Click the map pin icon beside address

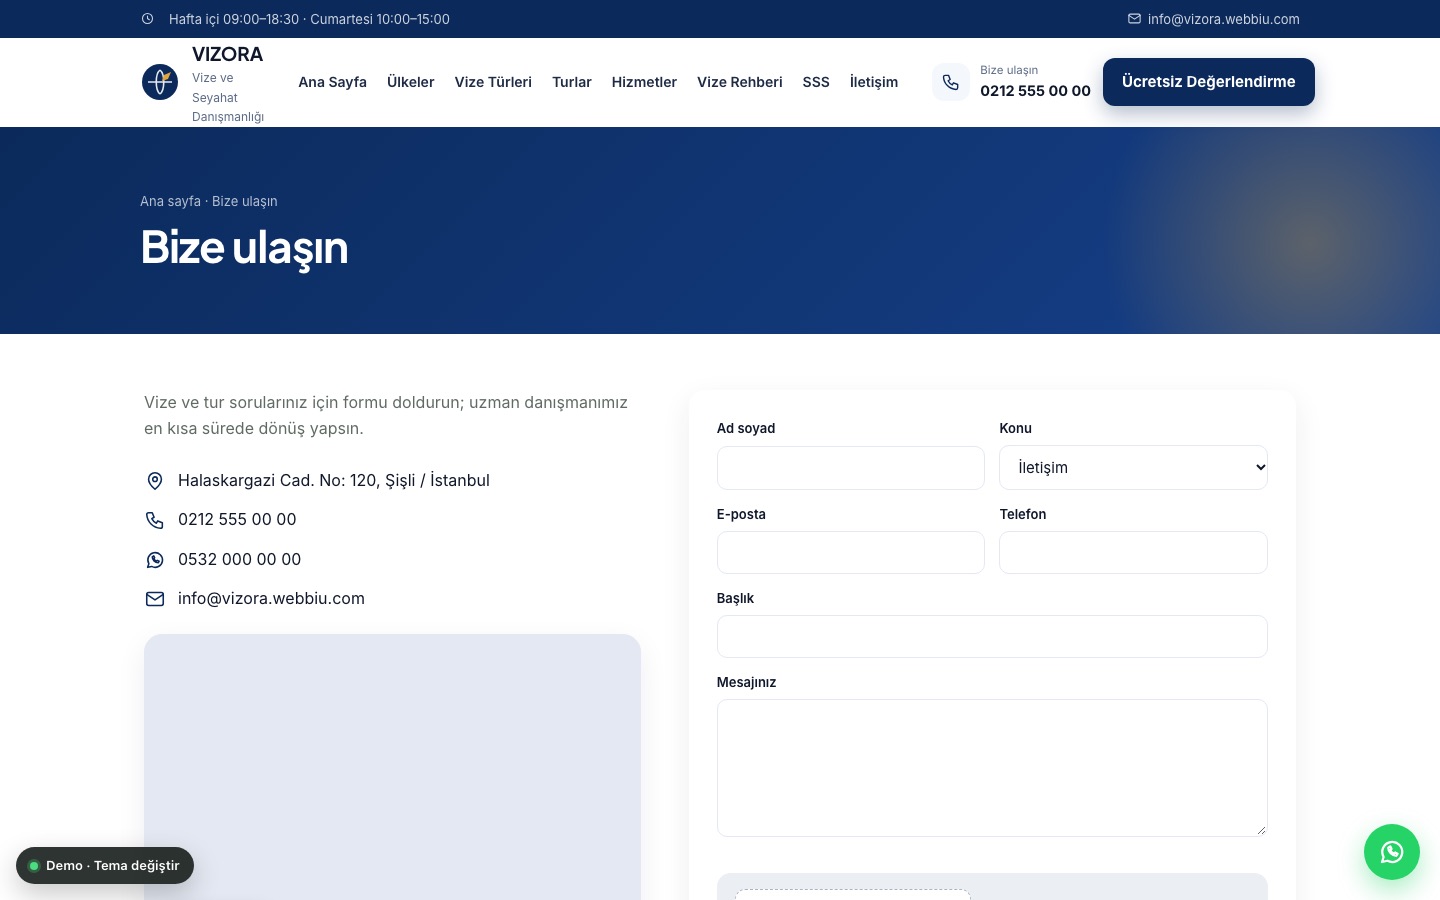click(x=155, y=481)
